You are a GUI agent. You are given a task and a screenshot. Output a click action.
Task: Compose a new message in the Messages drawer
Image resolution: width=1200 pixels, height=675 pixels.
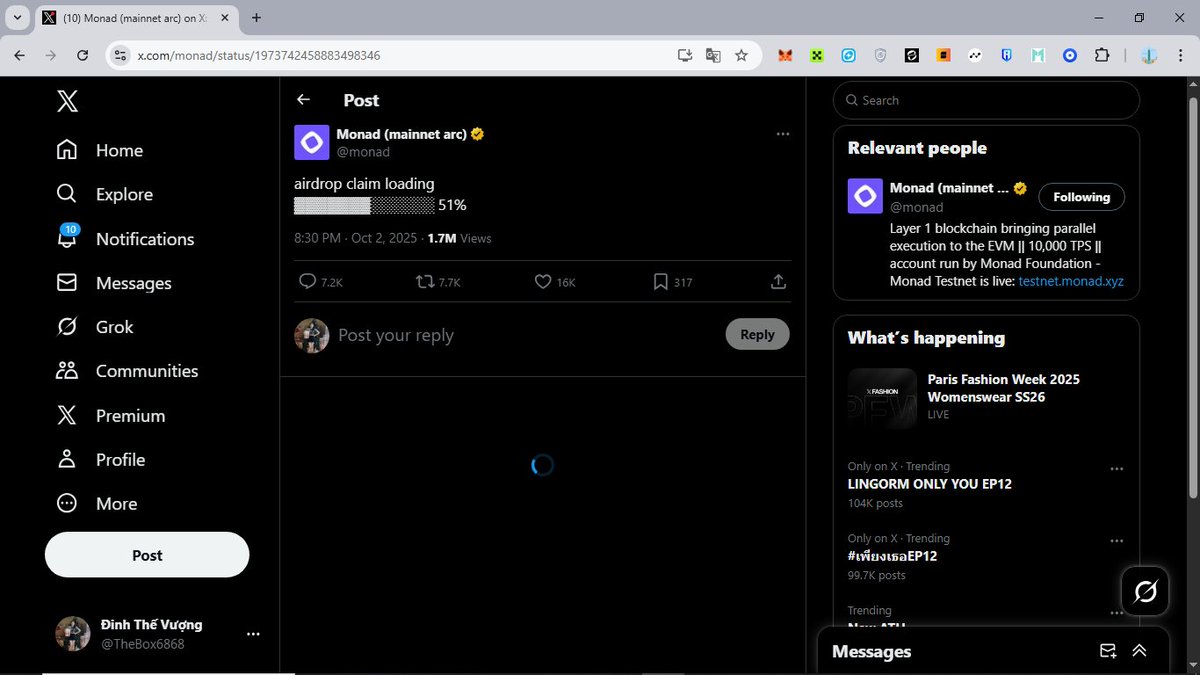pyautogui.click(x=1108, y=651)
